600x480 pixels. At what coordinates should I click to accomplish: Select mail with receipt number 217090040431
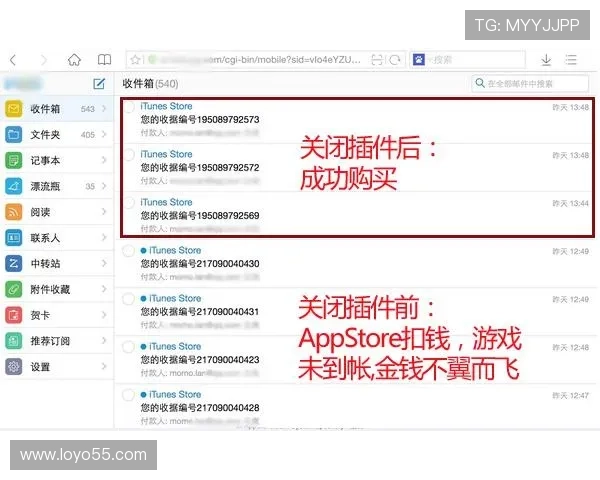[129, 299]
